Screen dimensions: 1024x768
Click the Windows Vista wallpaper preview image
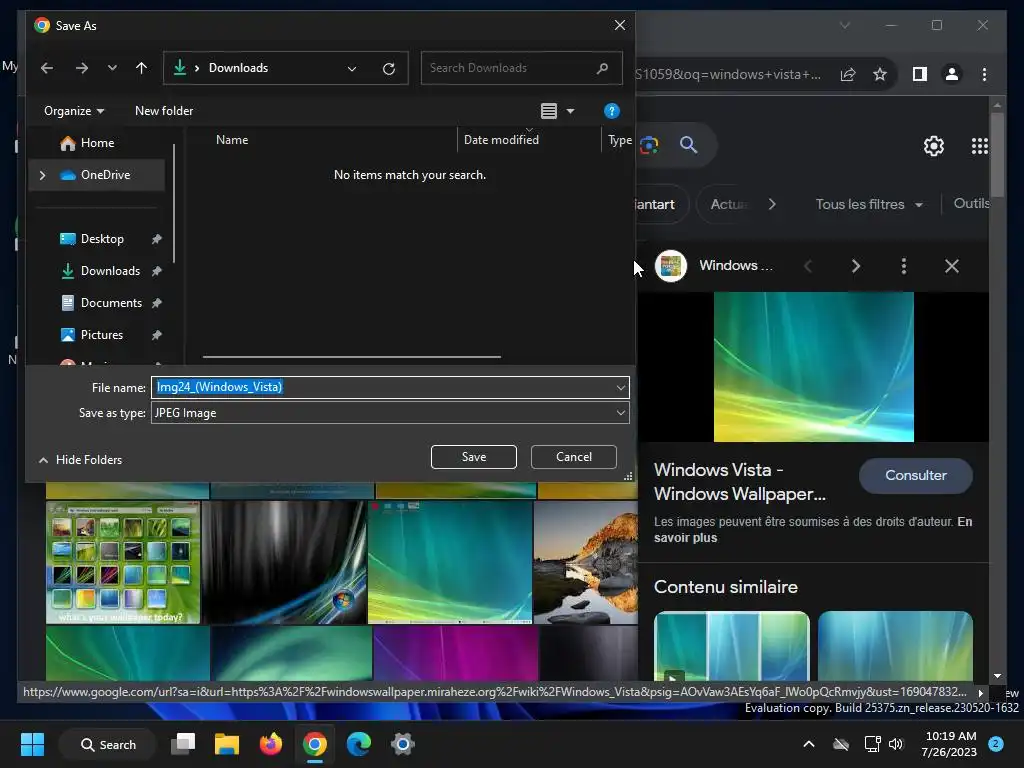coord(814,367)
